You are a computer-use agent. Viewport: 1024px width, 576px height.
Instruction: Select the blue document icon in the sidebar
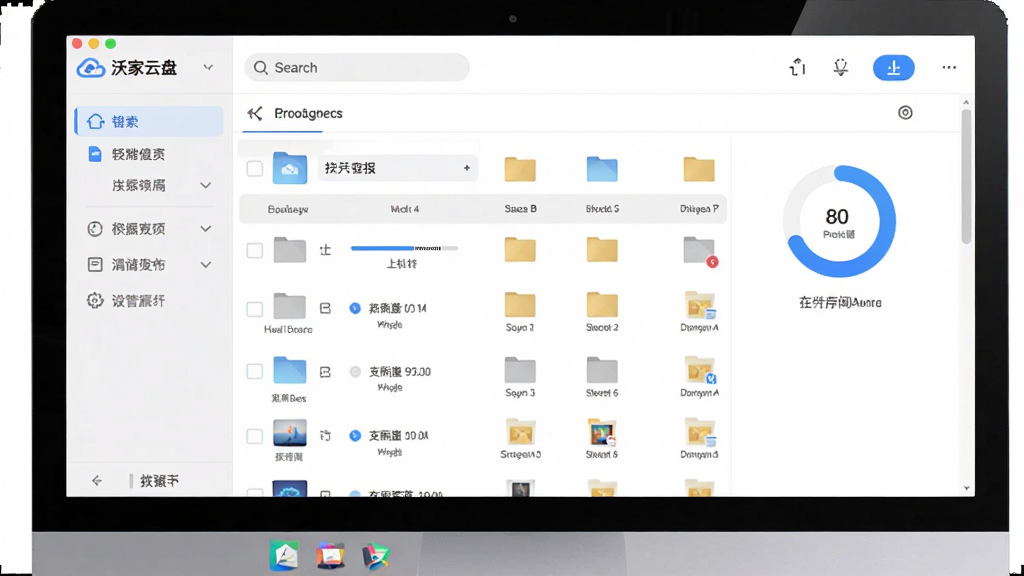[95, 154]
